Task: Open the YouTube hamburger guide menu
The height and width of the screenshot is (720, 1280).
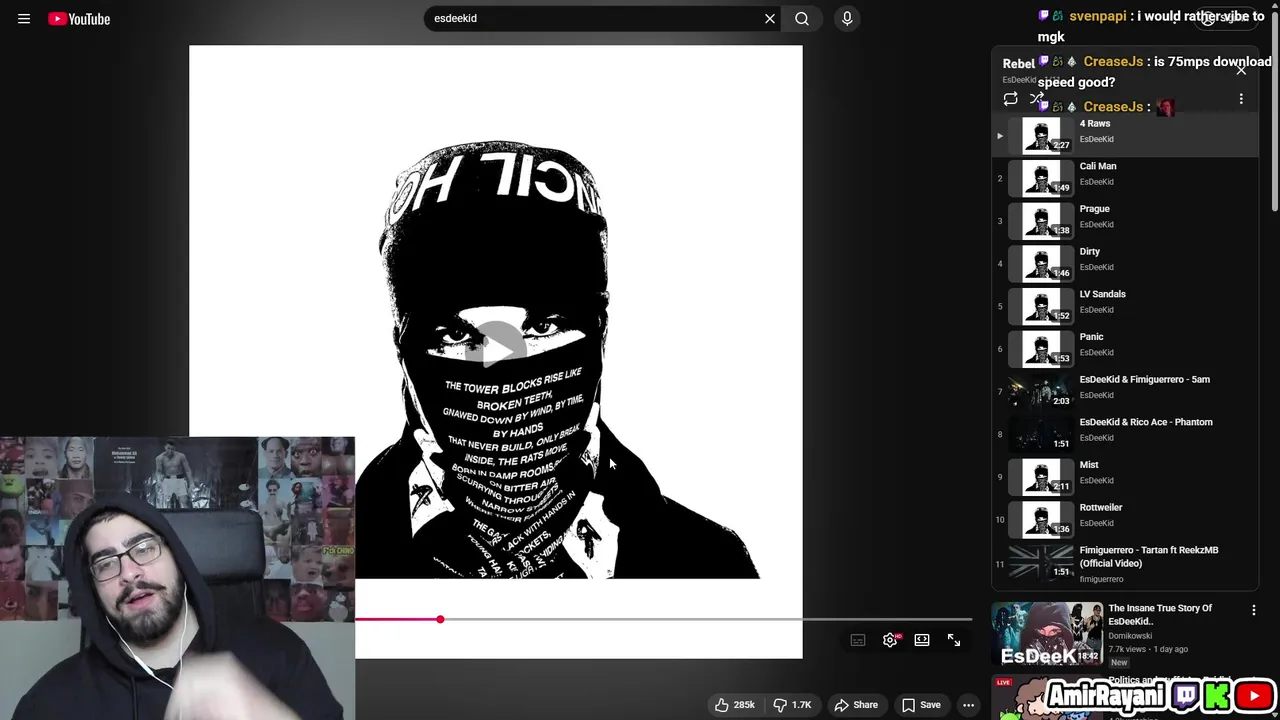Action: coord(24,18)
